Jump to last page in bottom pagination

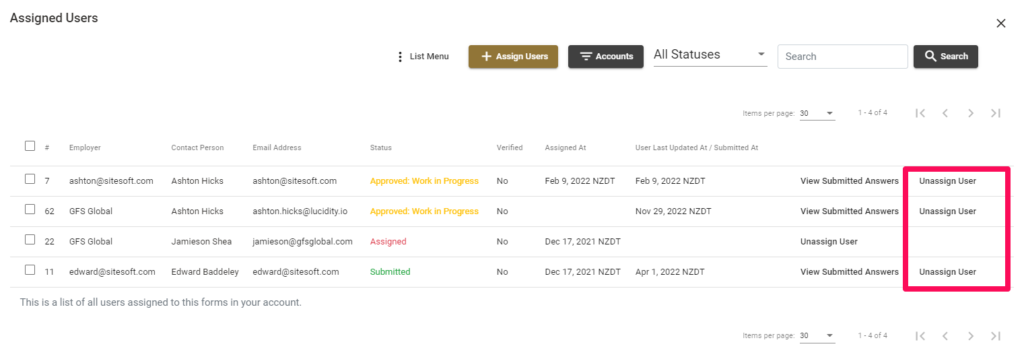coord(995,336)
